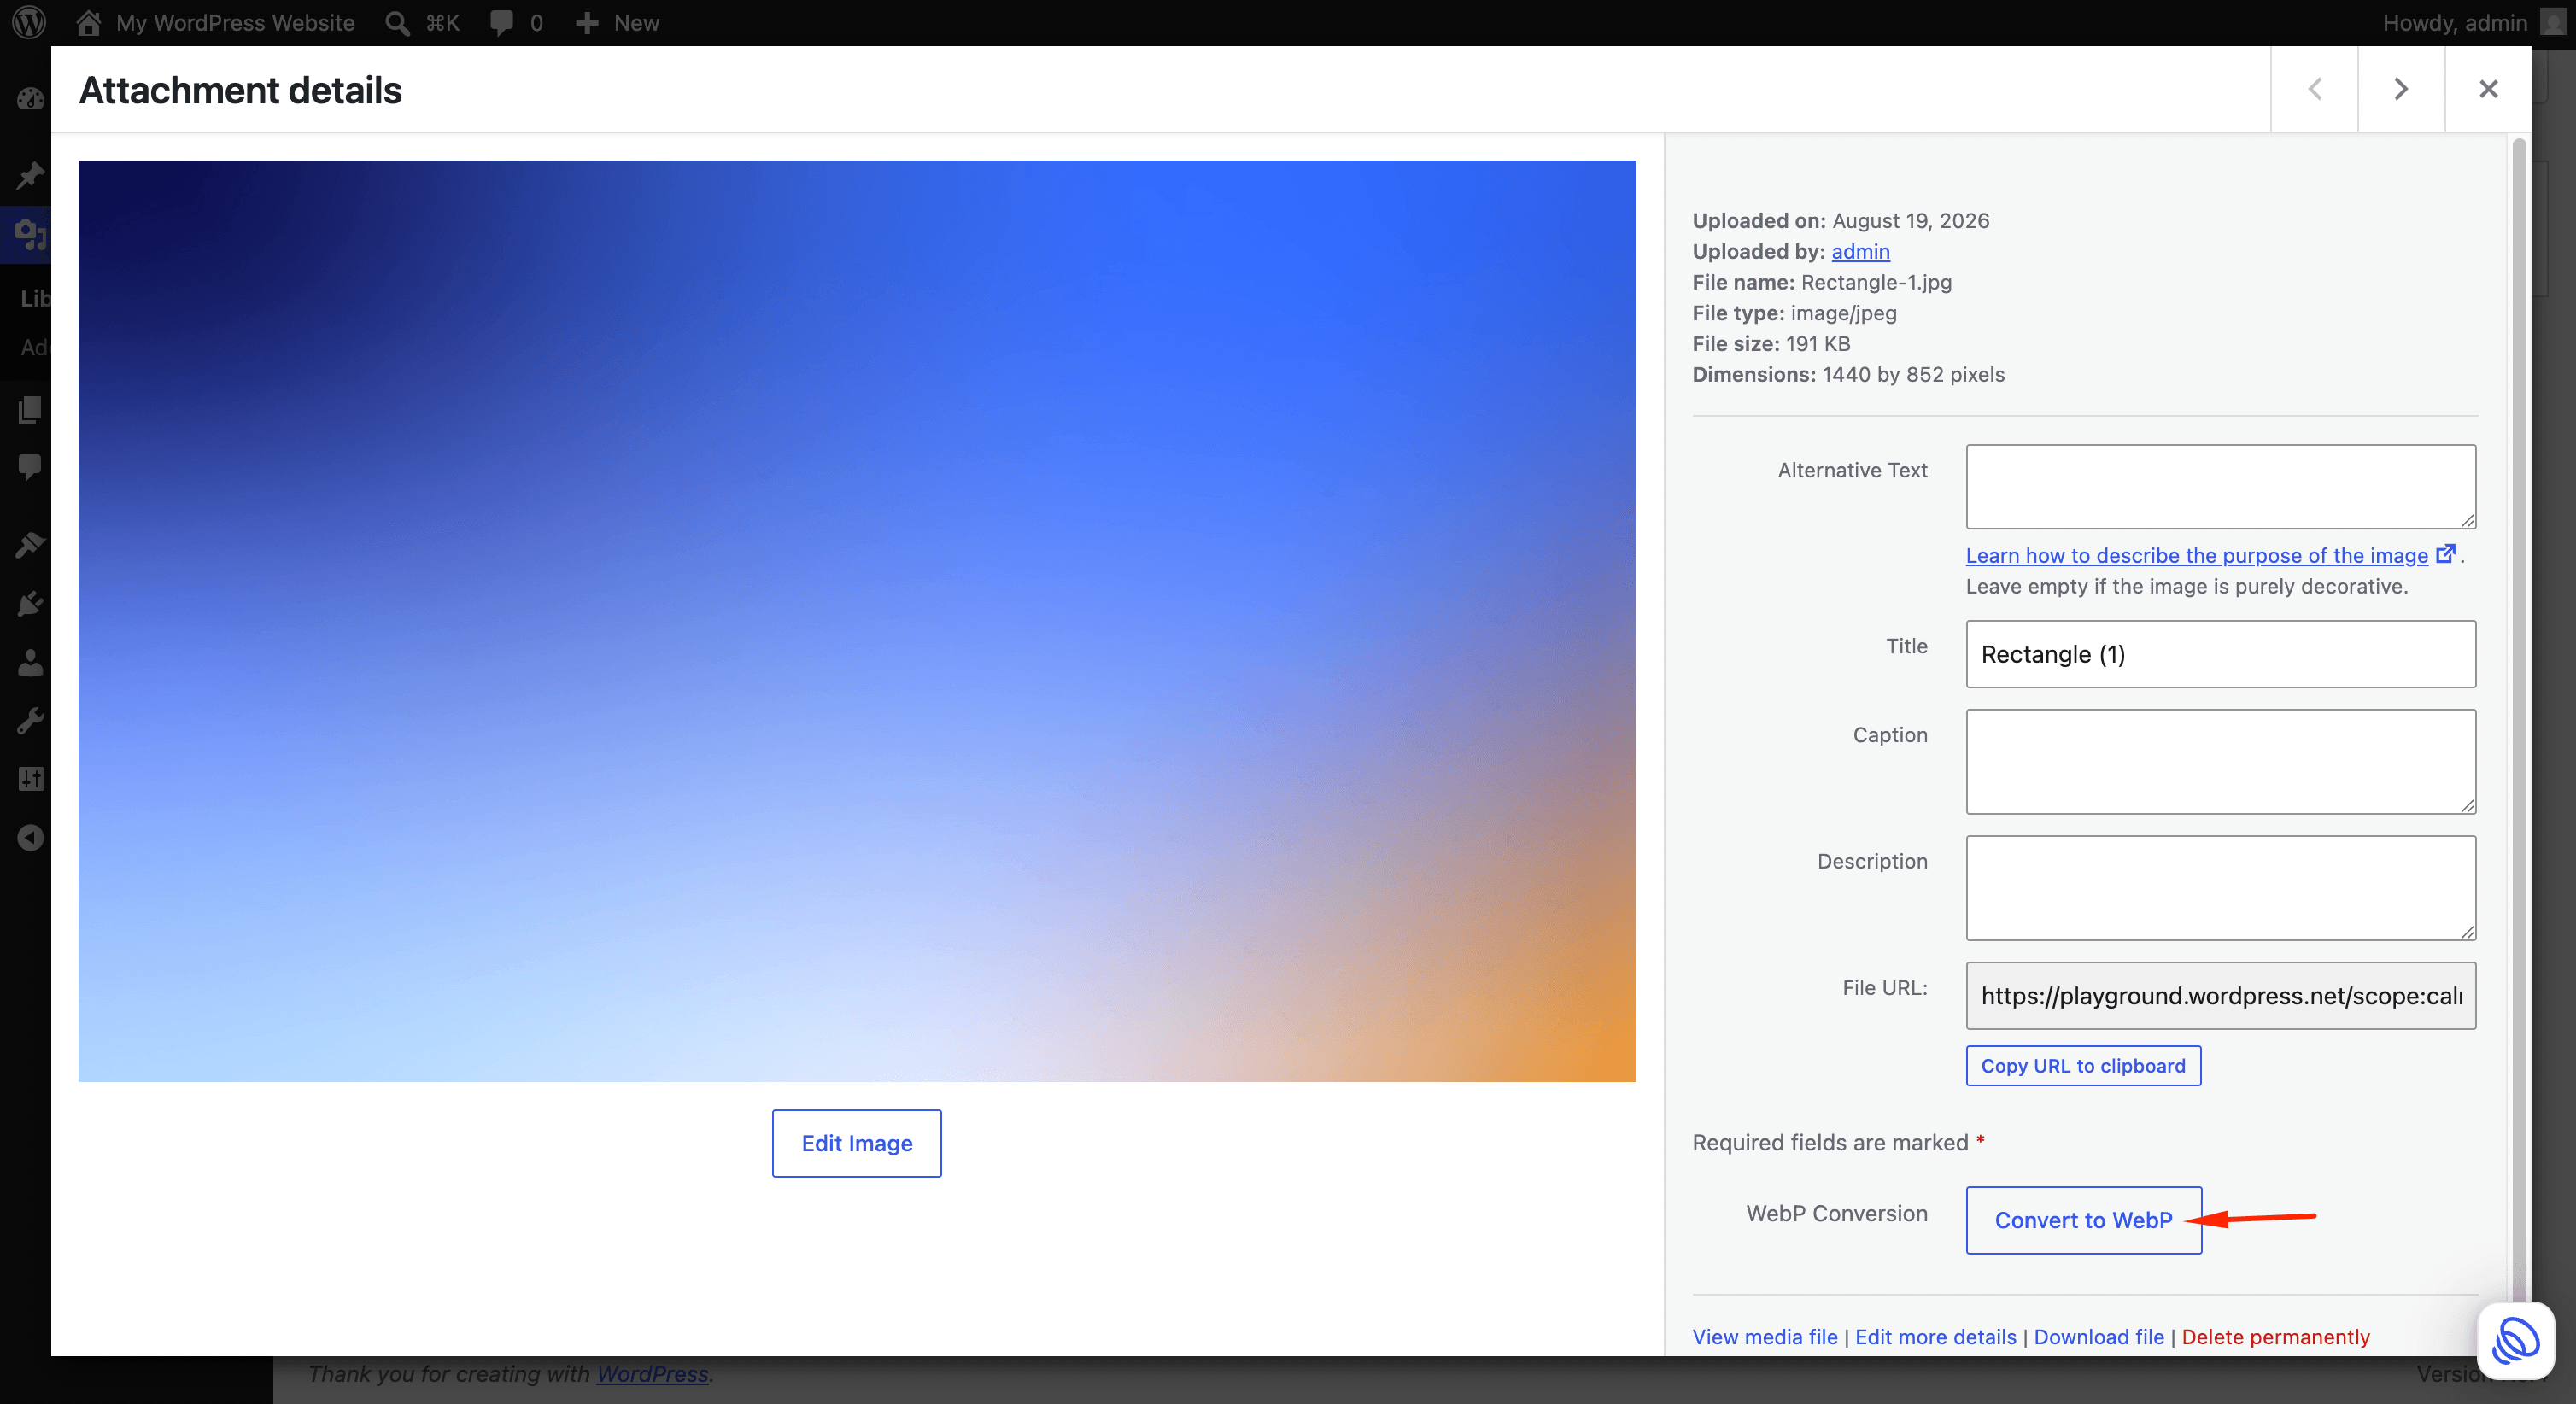Open the command palette search icon
The height and width of the screenshot is (1404, 2576).
[x=397, y=23]
